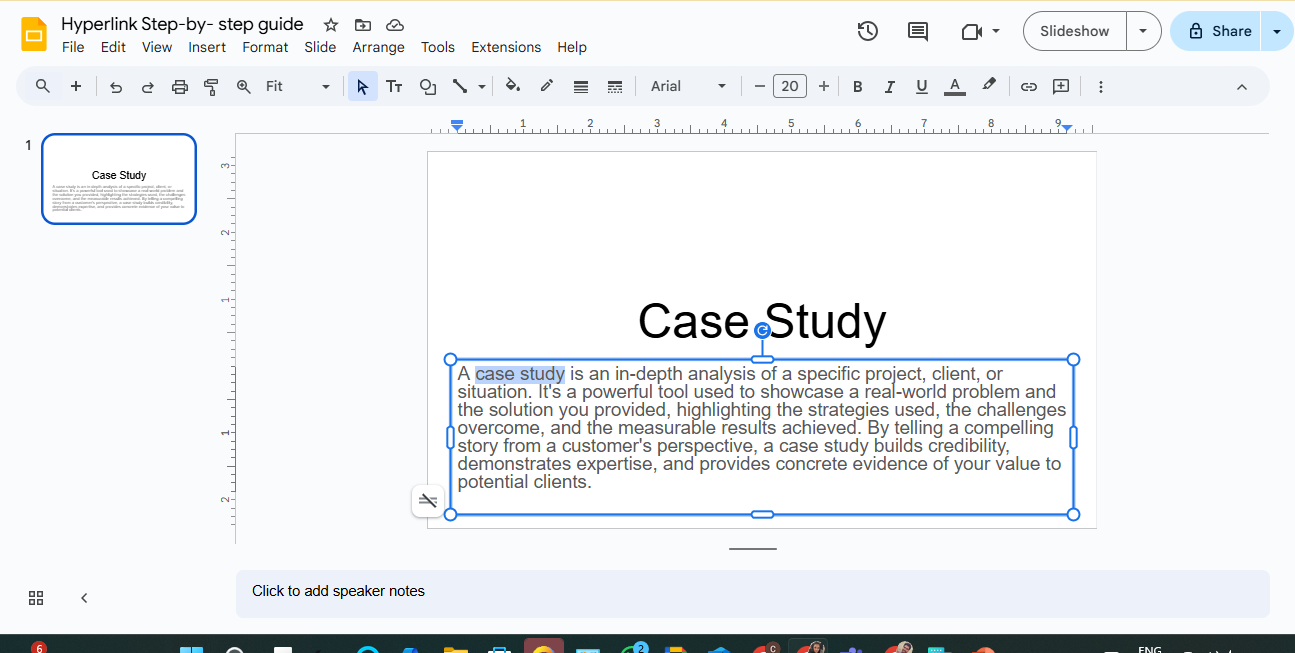Viewport: 1295px width, 653px height.
Task: Open the Zoom Fit dropdown
Action: tap(324, 86)
